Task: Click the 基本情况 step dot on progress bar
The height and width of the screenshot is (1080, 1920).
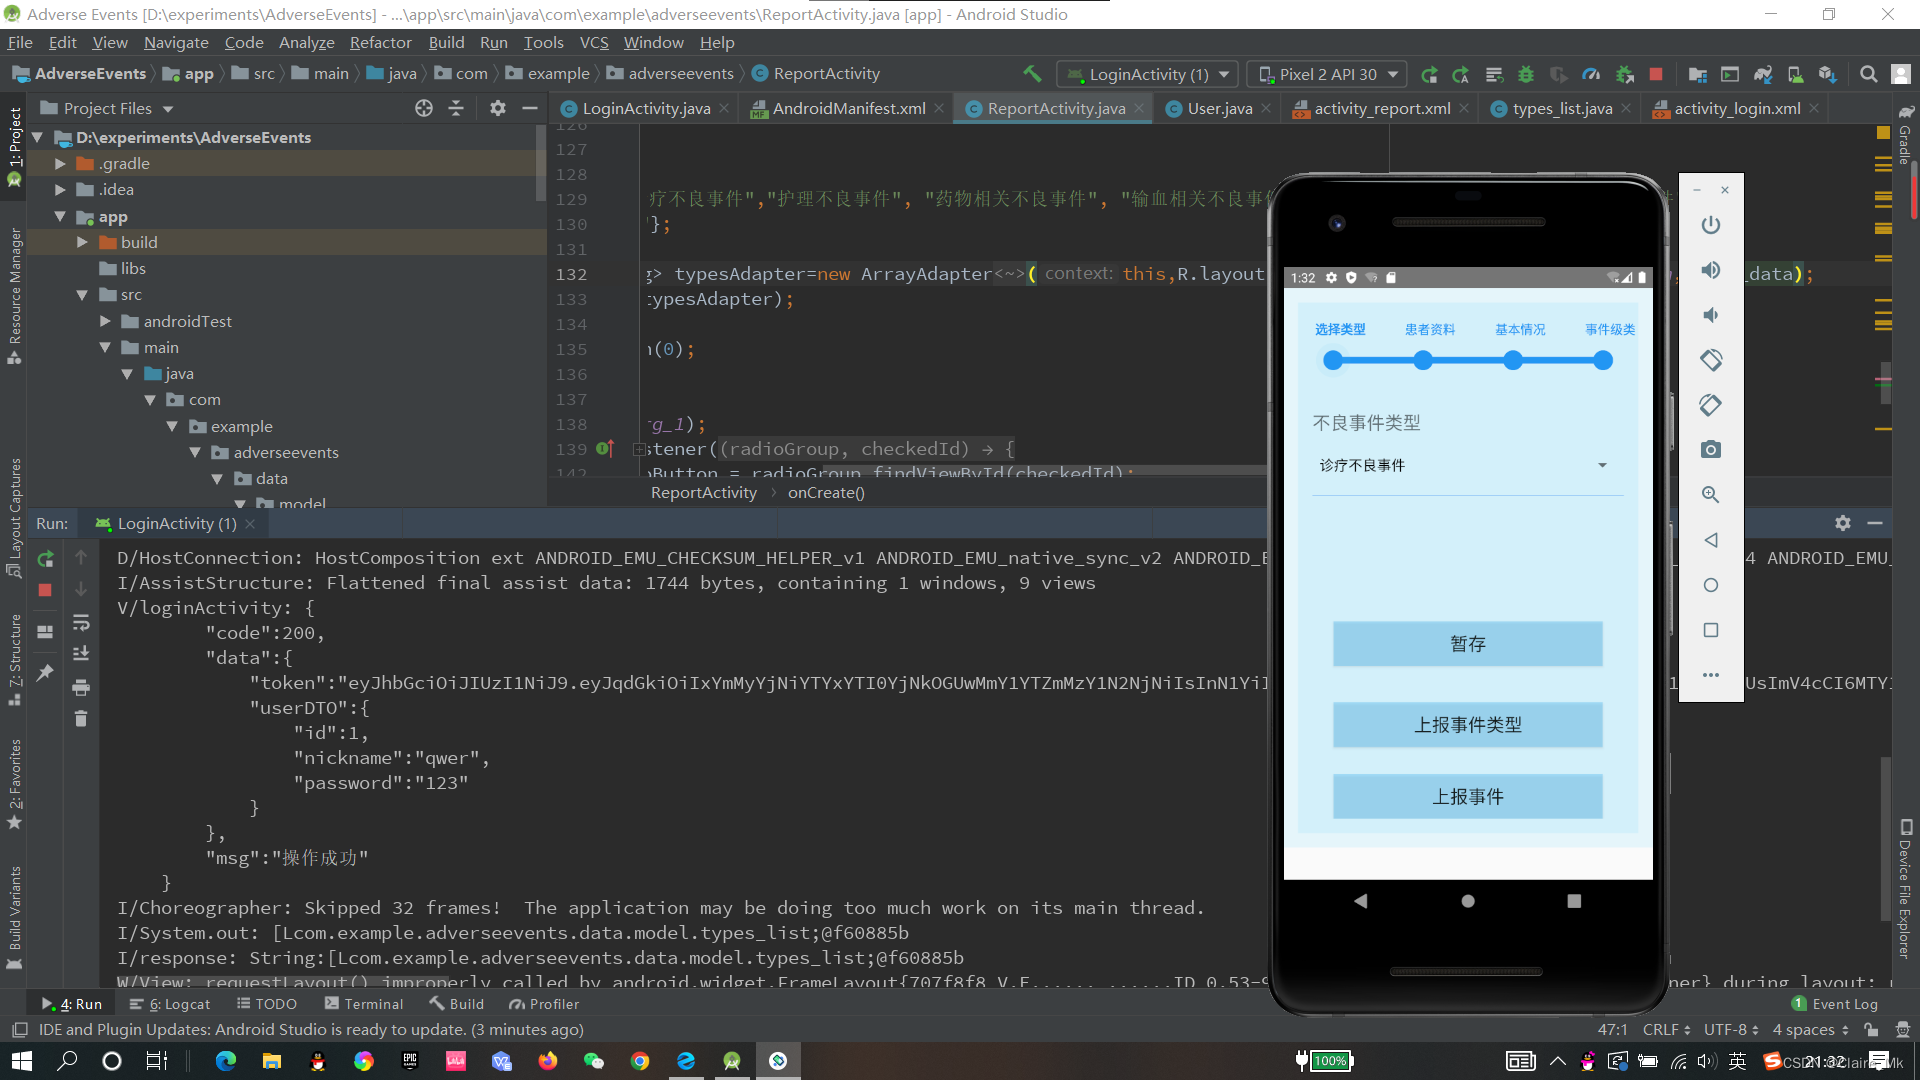Action: [x=1513, y=361]
